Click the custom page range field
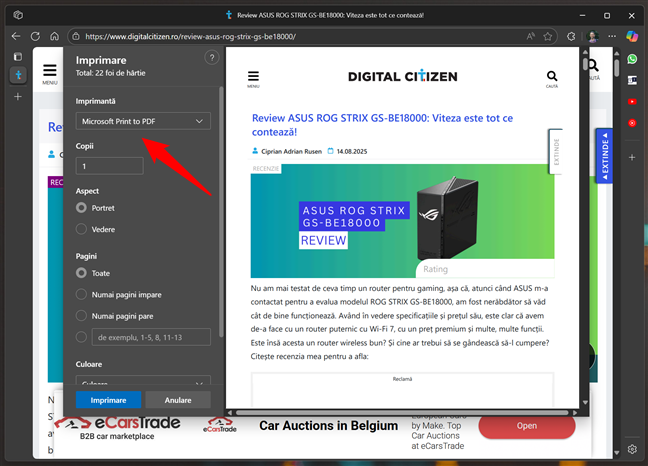The height and width of the screenshot is (466, 648). 150,337
